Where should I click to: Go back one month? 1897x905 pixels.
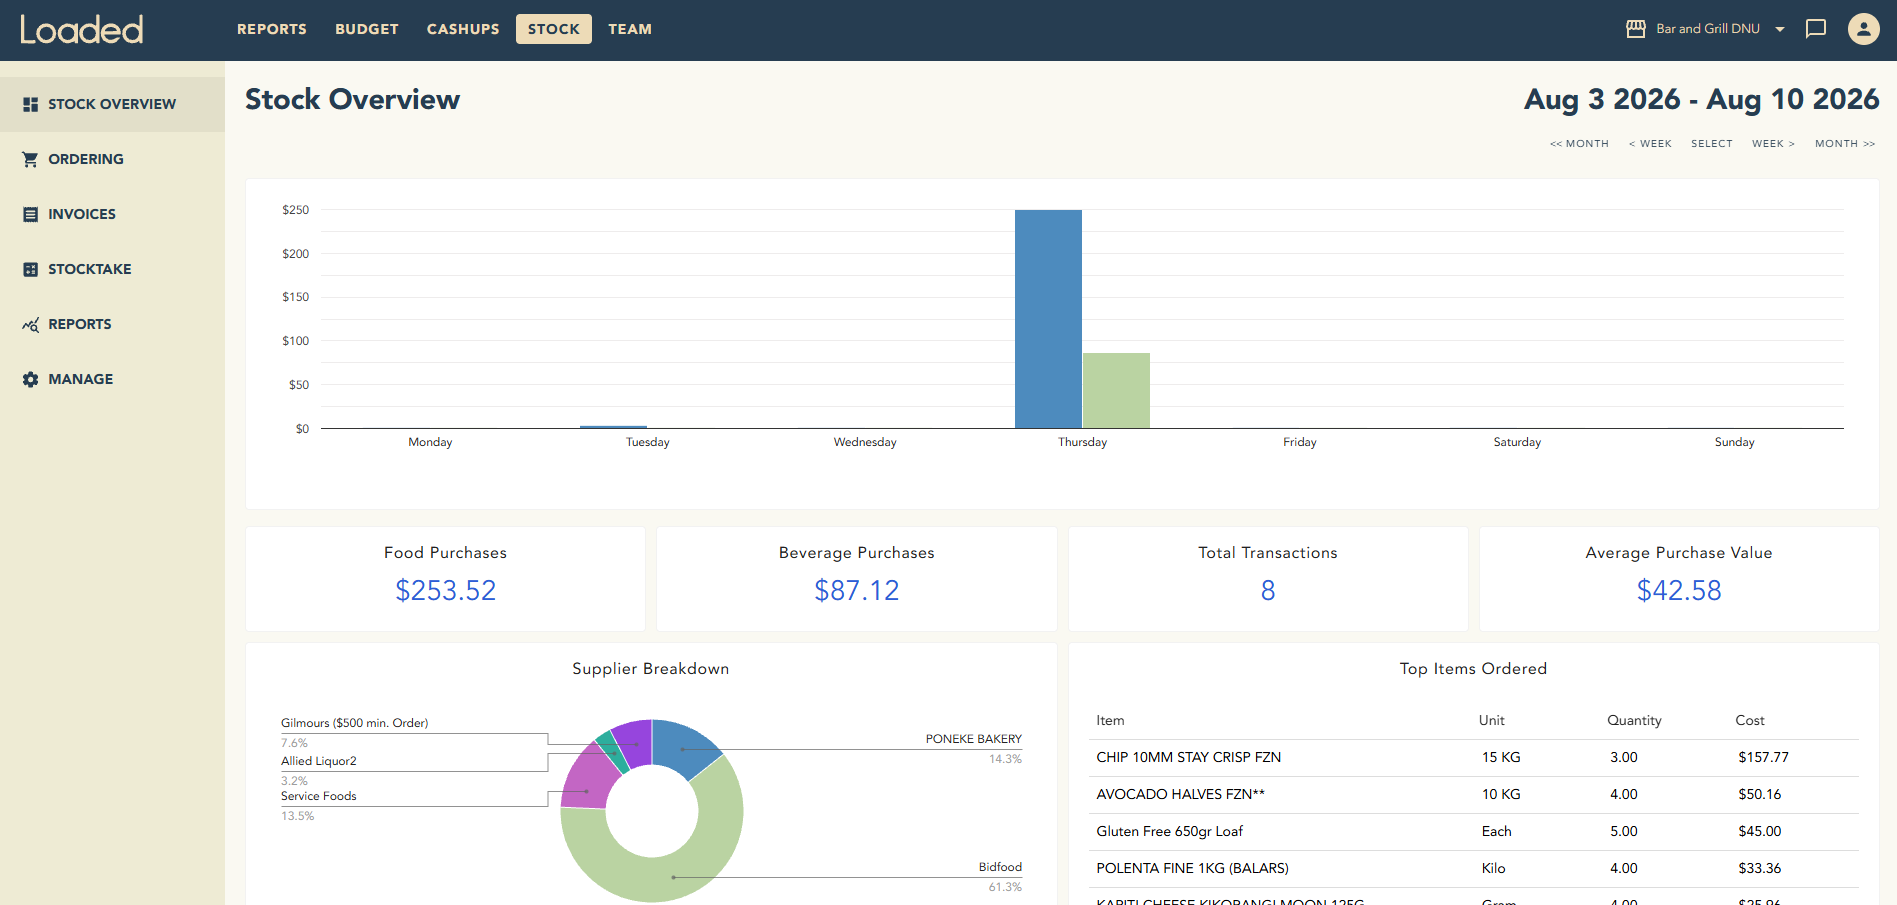pos(1579,144)
